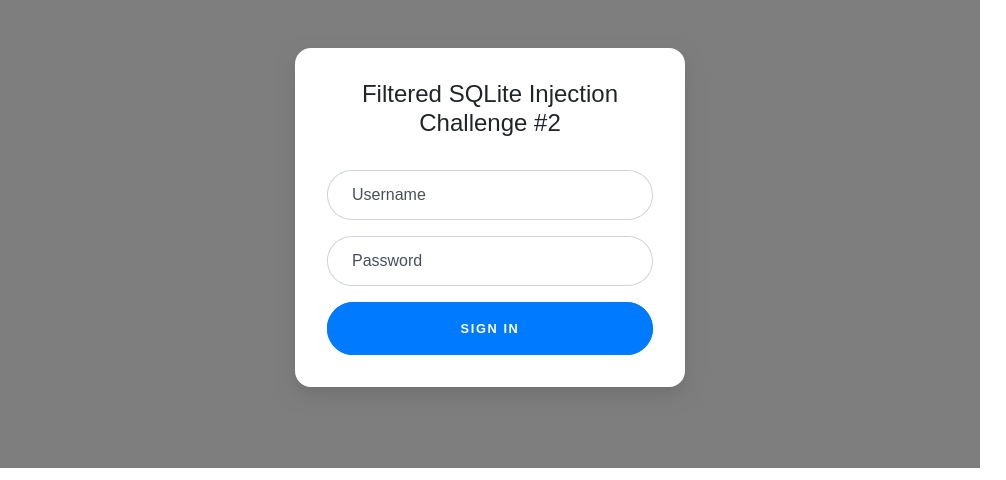The image size is (1006, 480).
Task: Select the Username placeholder text
Action: coord(389,195)
